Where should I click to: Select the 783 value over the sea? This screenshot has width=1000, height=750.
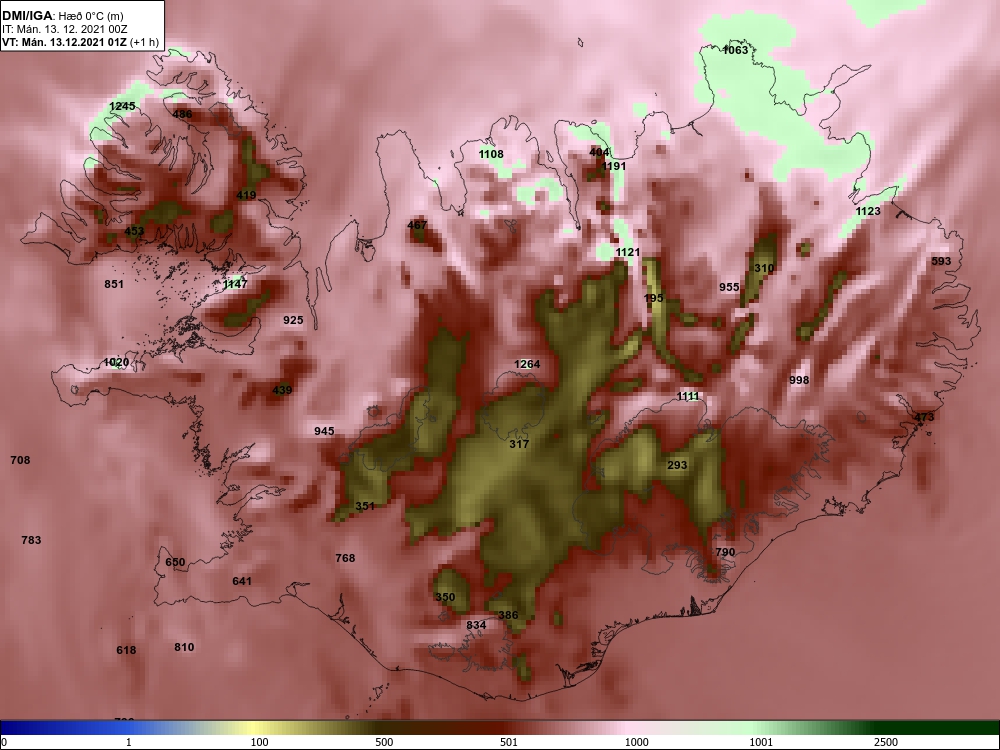[31, 540]
